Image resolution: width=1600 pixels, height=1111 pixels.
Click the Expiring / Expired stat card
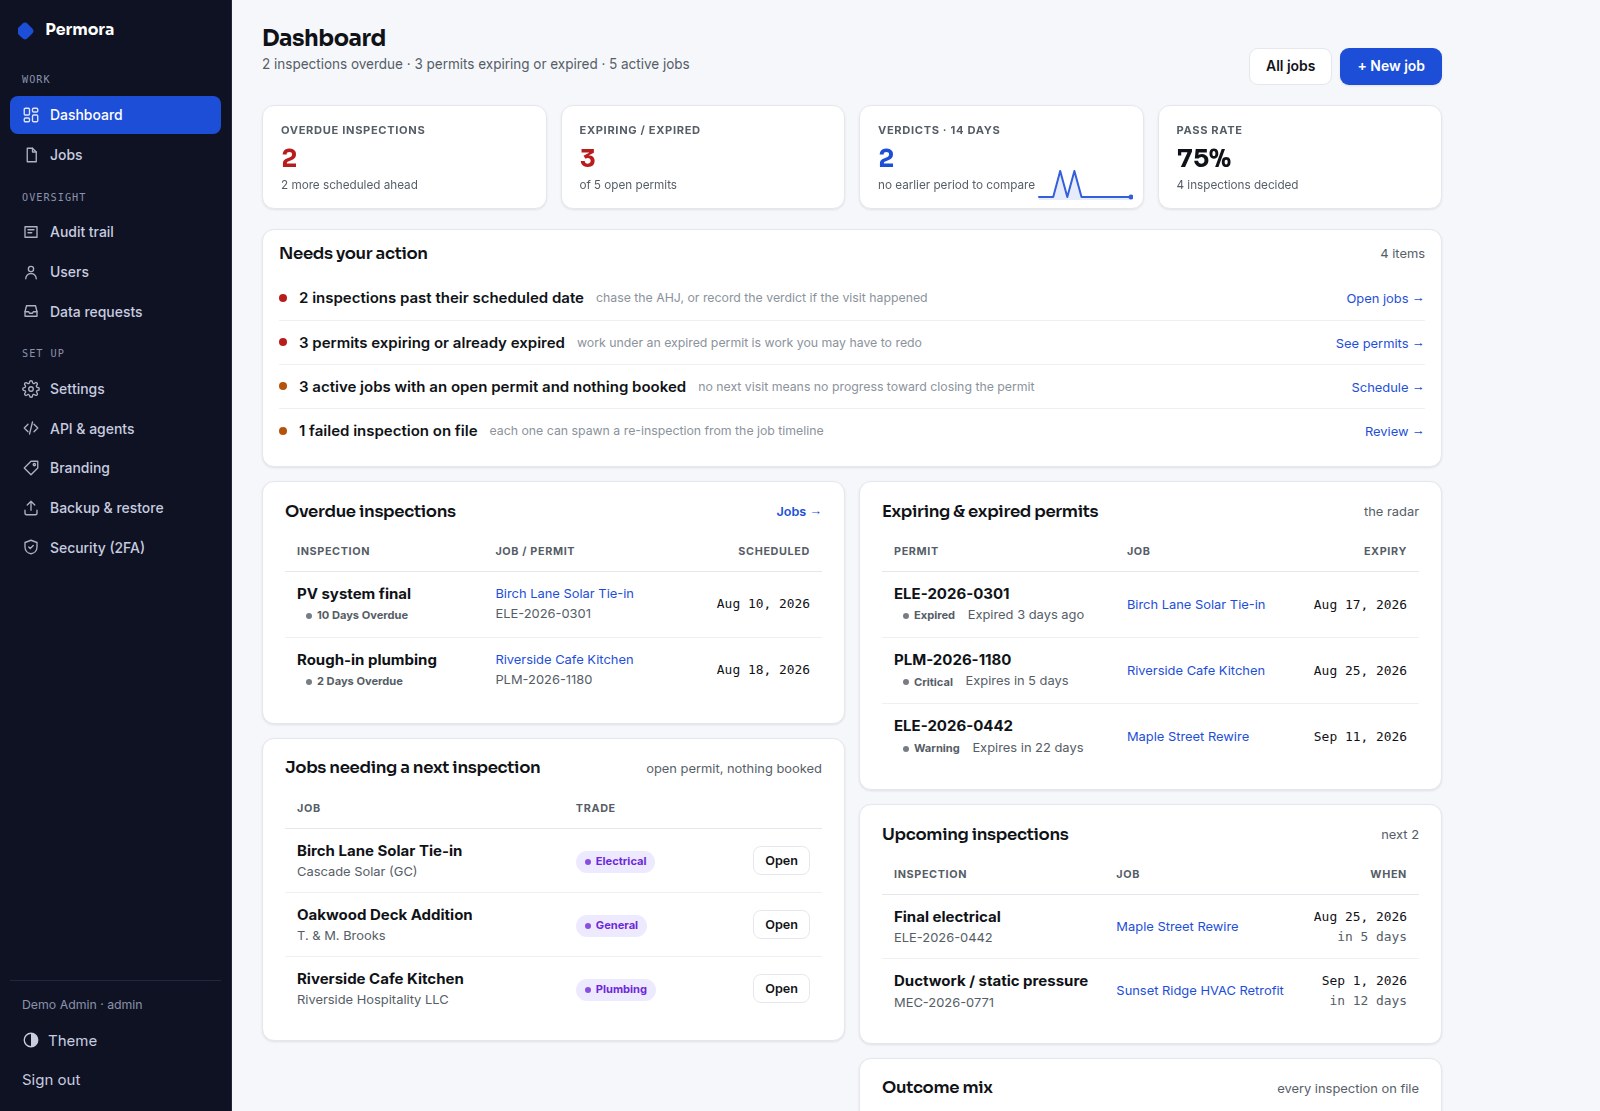point(703,157)
